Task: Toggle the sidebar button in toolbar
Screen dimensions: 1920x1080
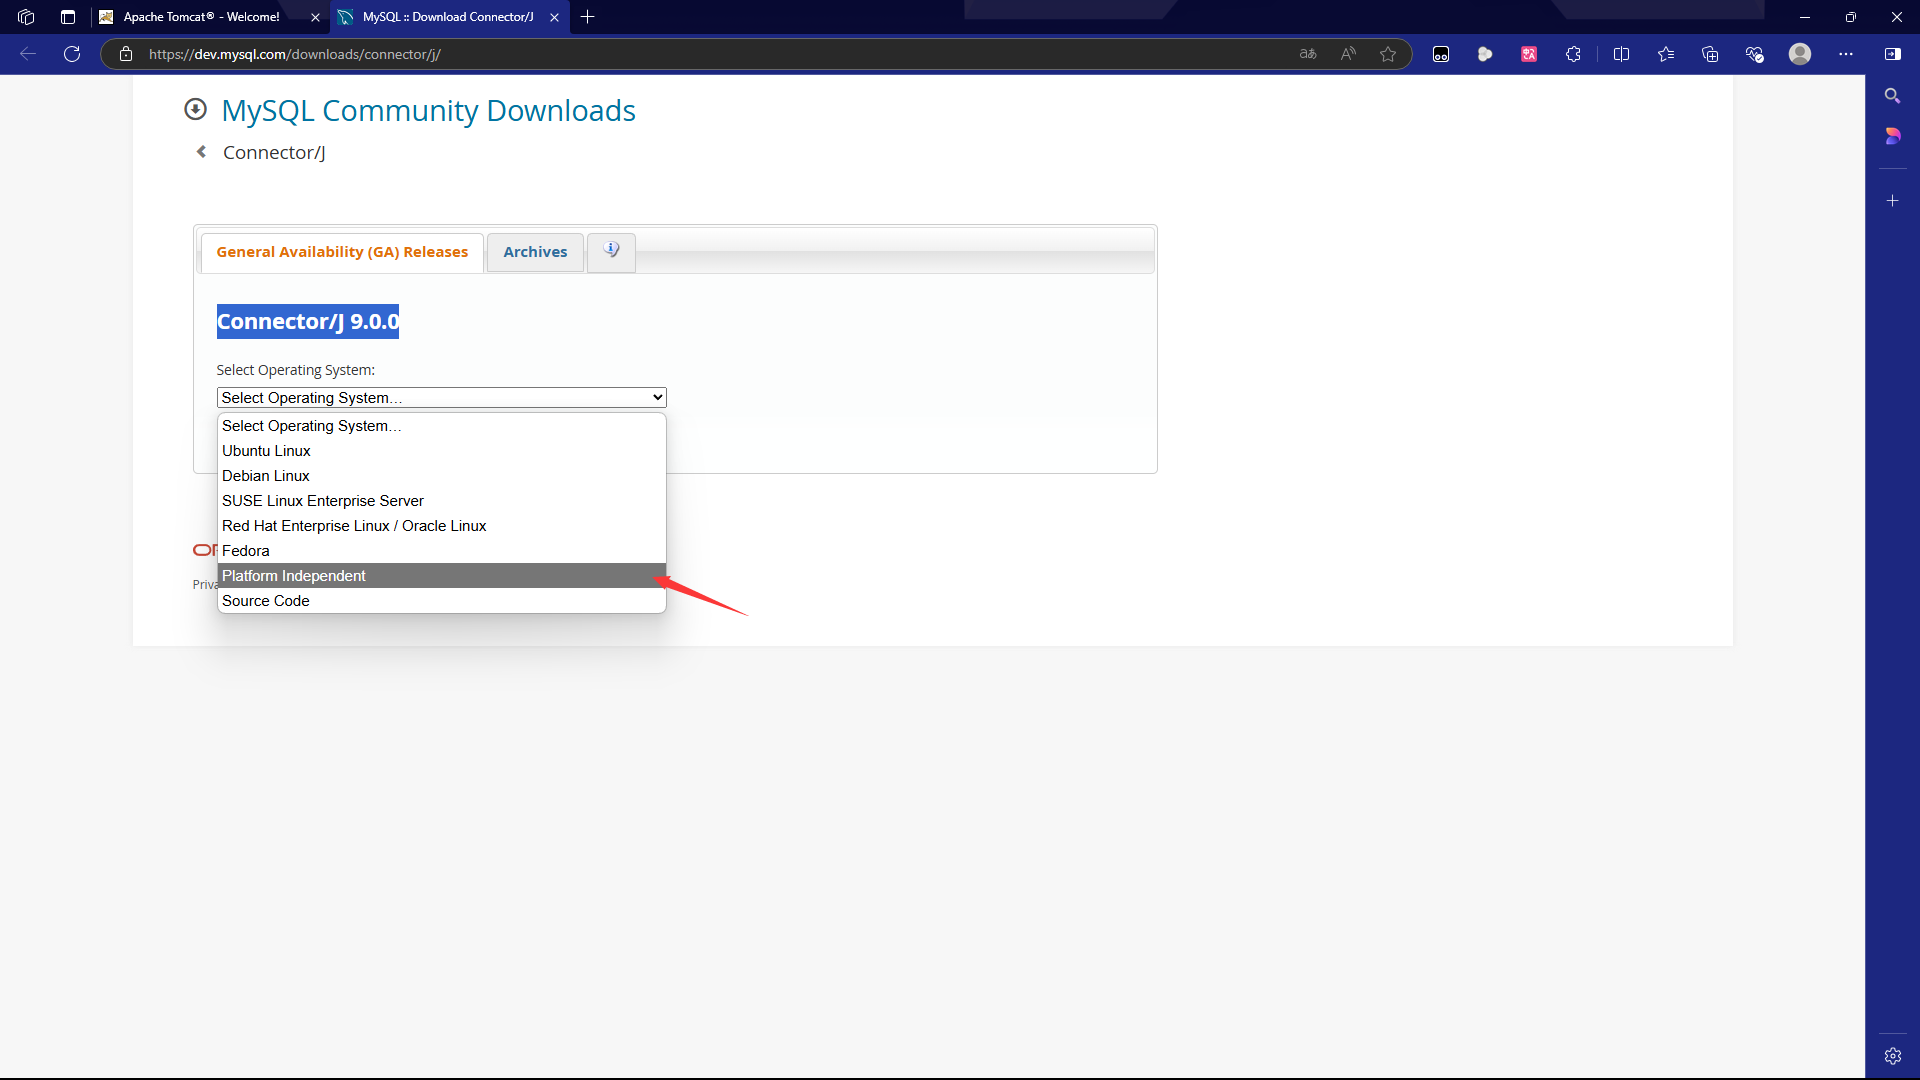Action: (x=1892, y=54)
